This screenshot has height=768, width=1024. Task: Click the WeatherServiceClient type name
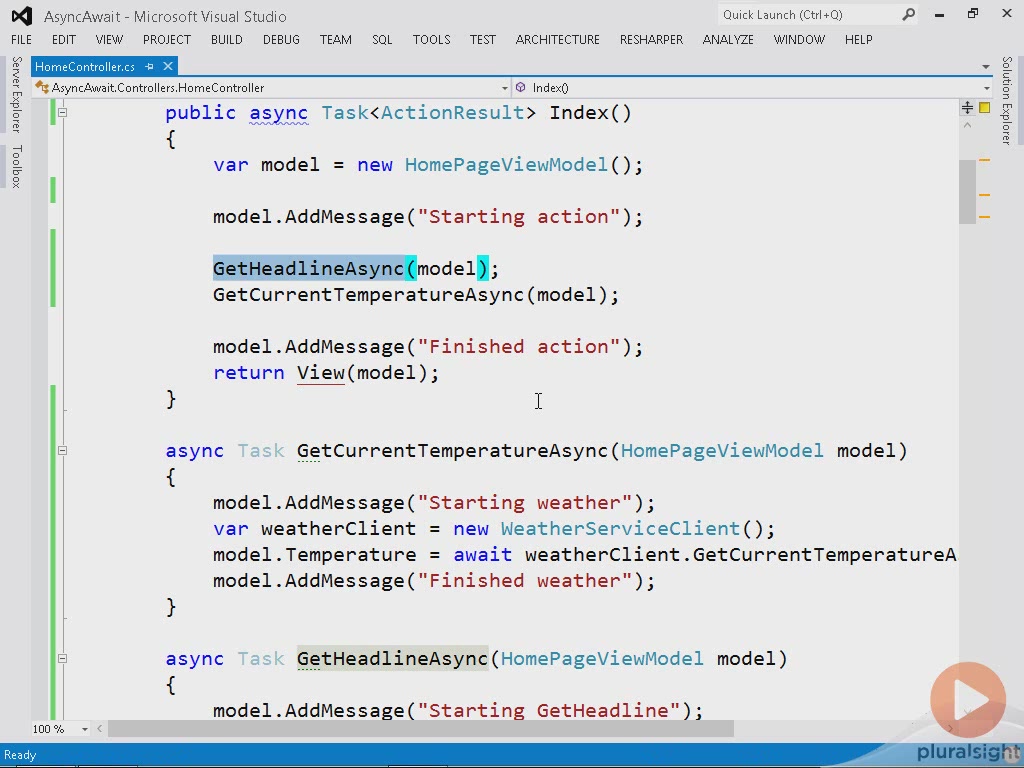coord(620,528)
